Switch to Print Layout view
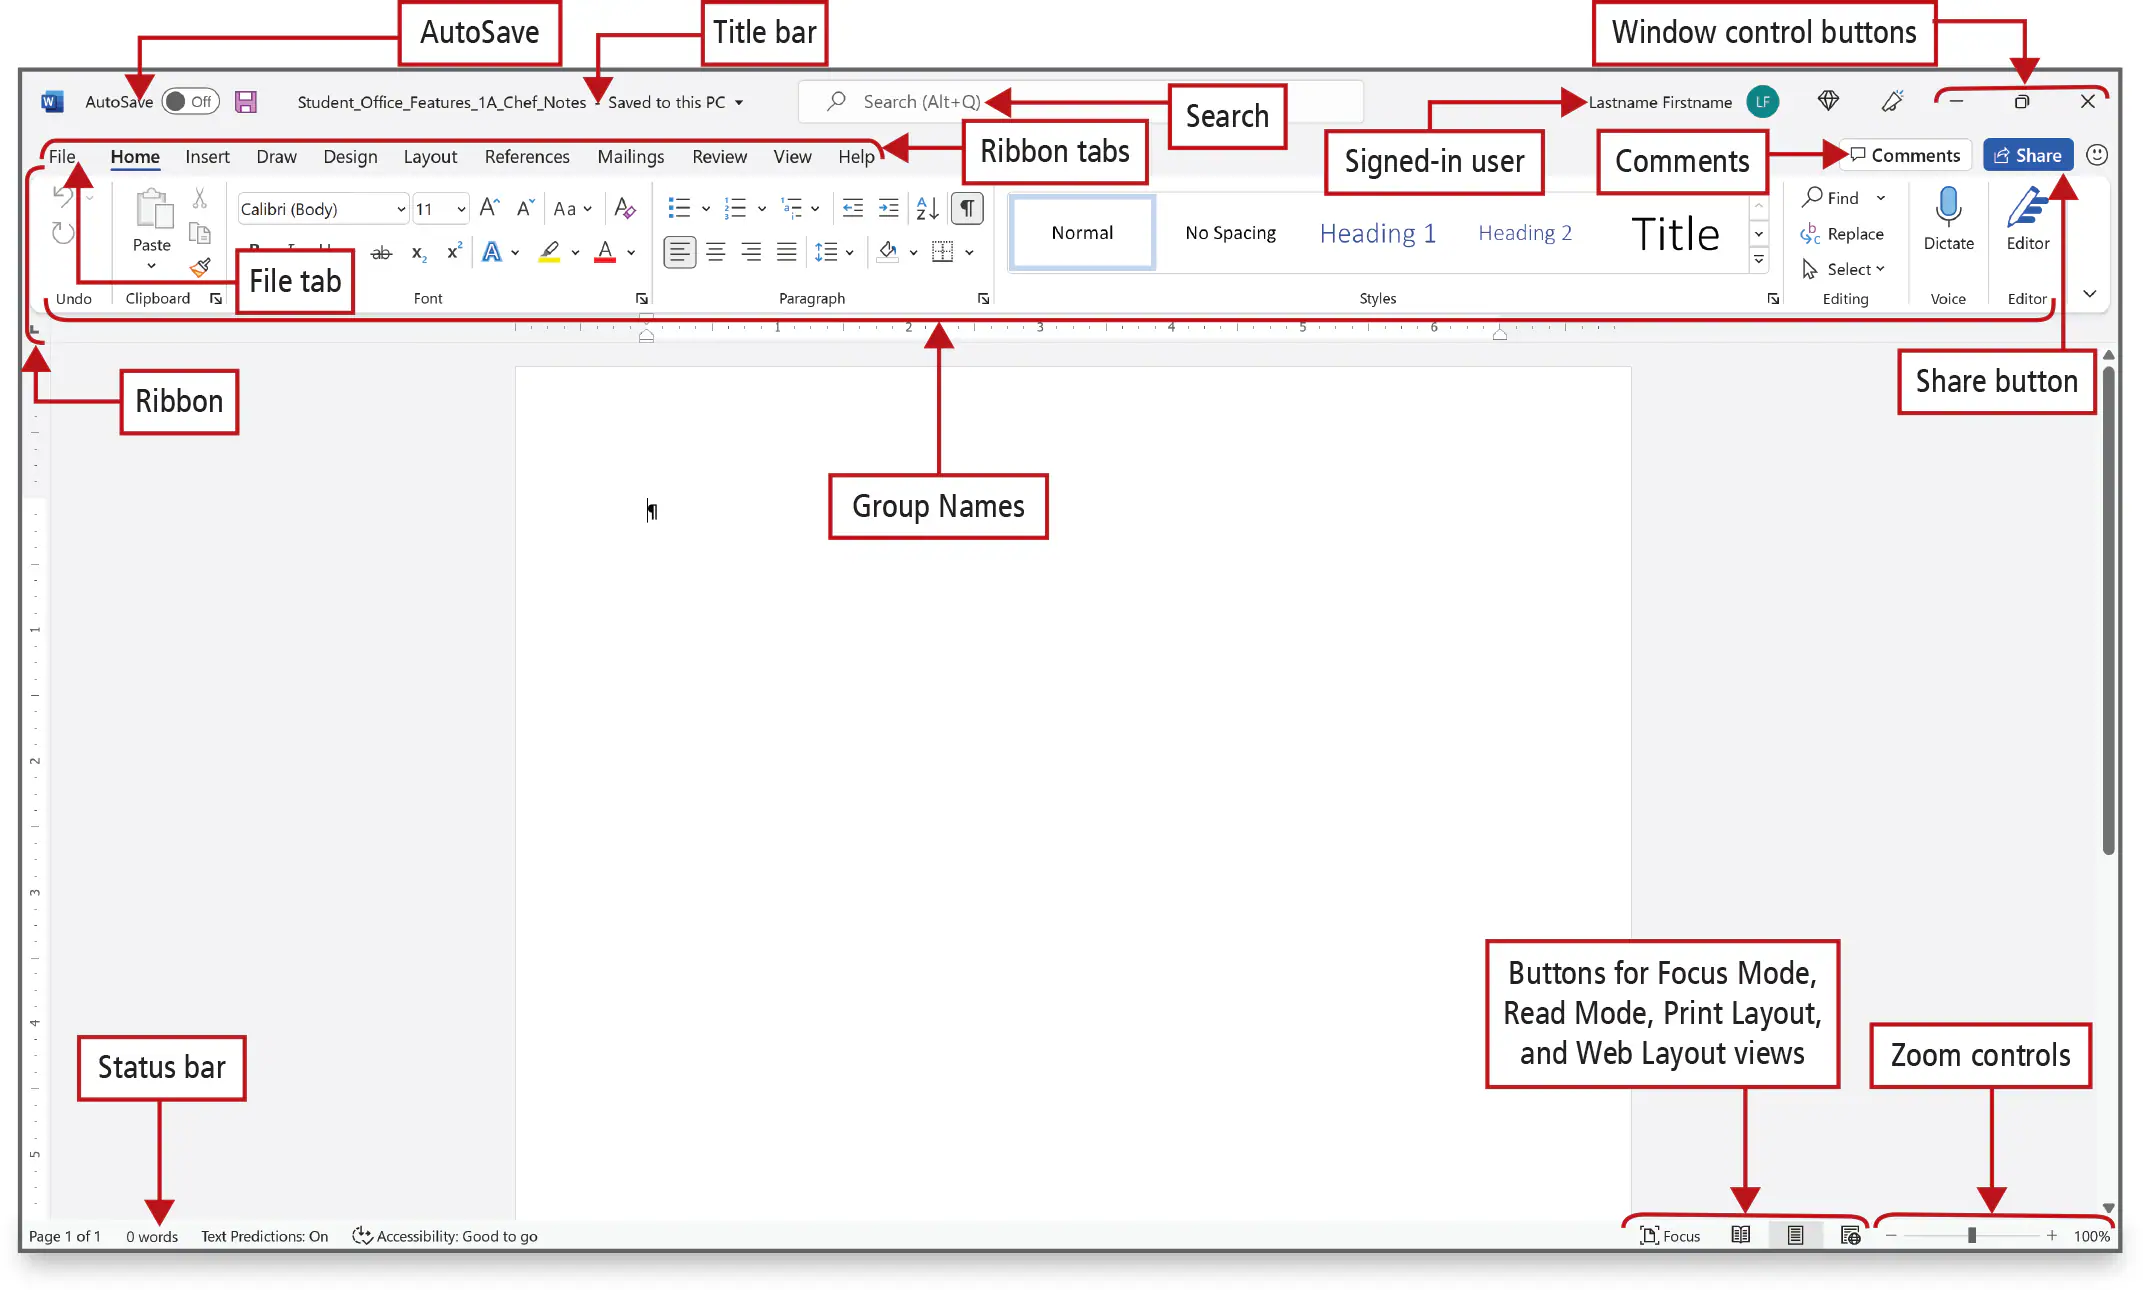This screenshot has width=2143, height=1290. (x=1795, y=1236)
